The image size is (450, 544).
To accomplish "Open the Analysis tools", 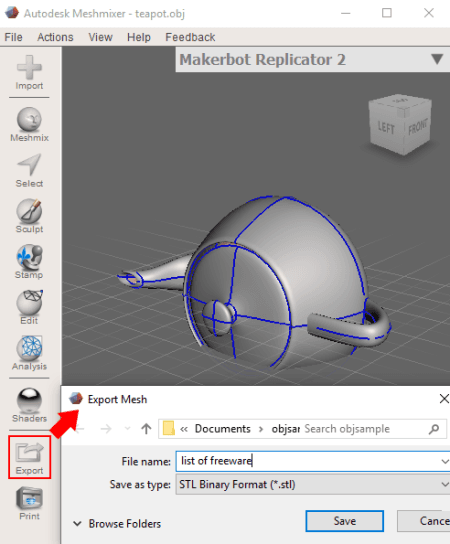I will click(29, 353).
